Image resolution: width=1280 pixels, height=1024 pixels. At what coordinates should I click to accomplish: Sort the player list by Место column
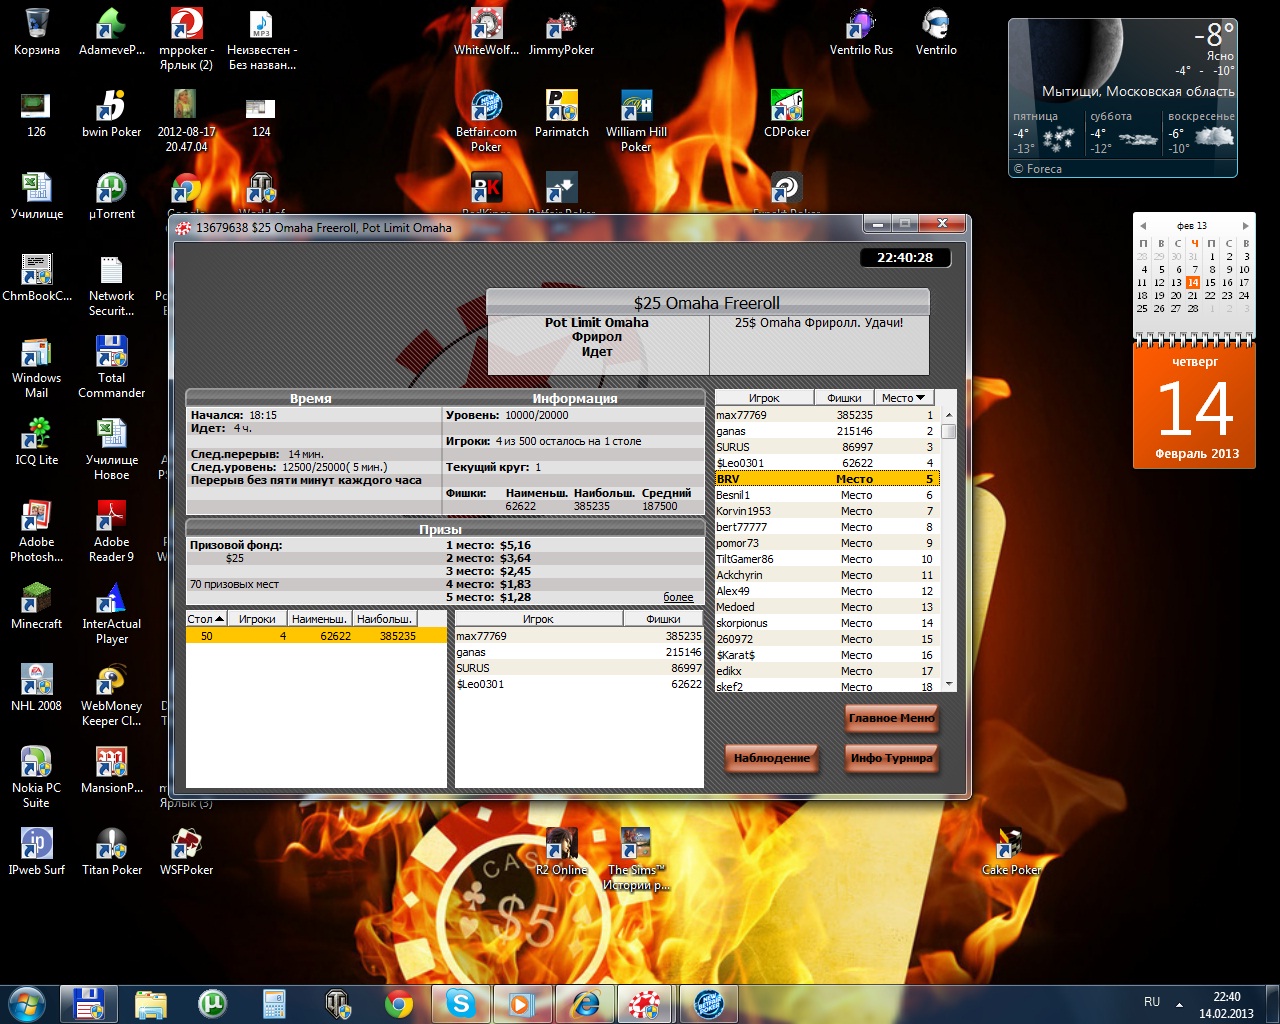pos(903,398)
